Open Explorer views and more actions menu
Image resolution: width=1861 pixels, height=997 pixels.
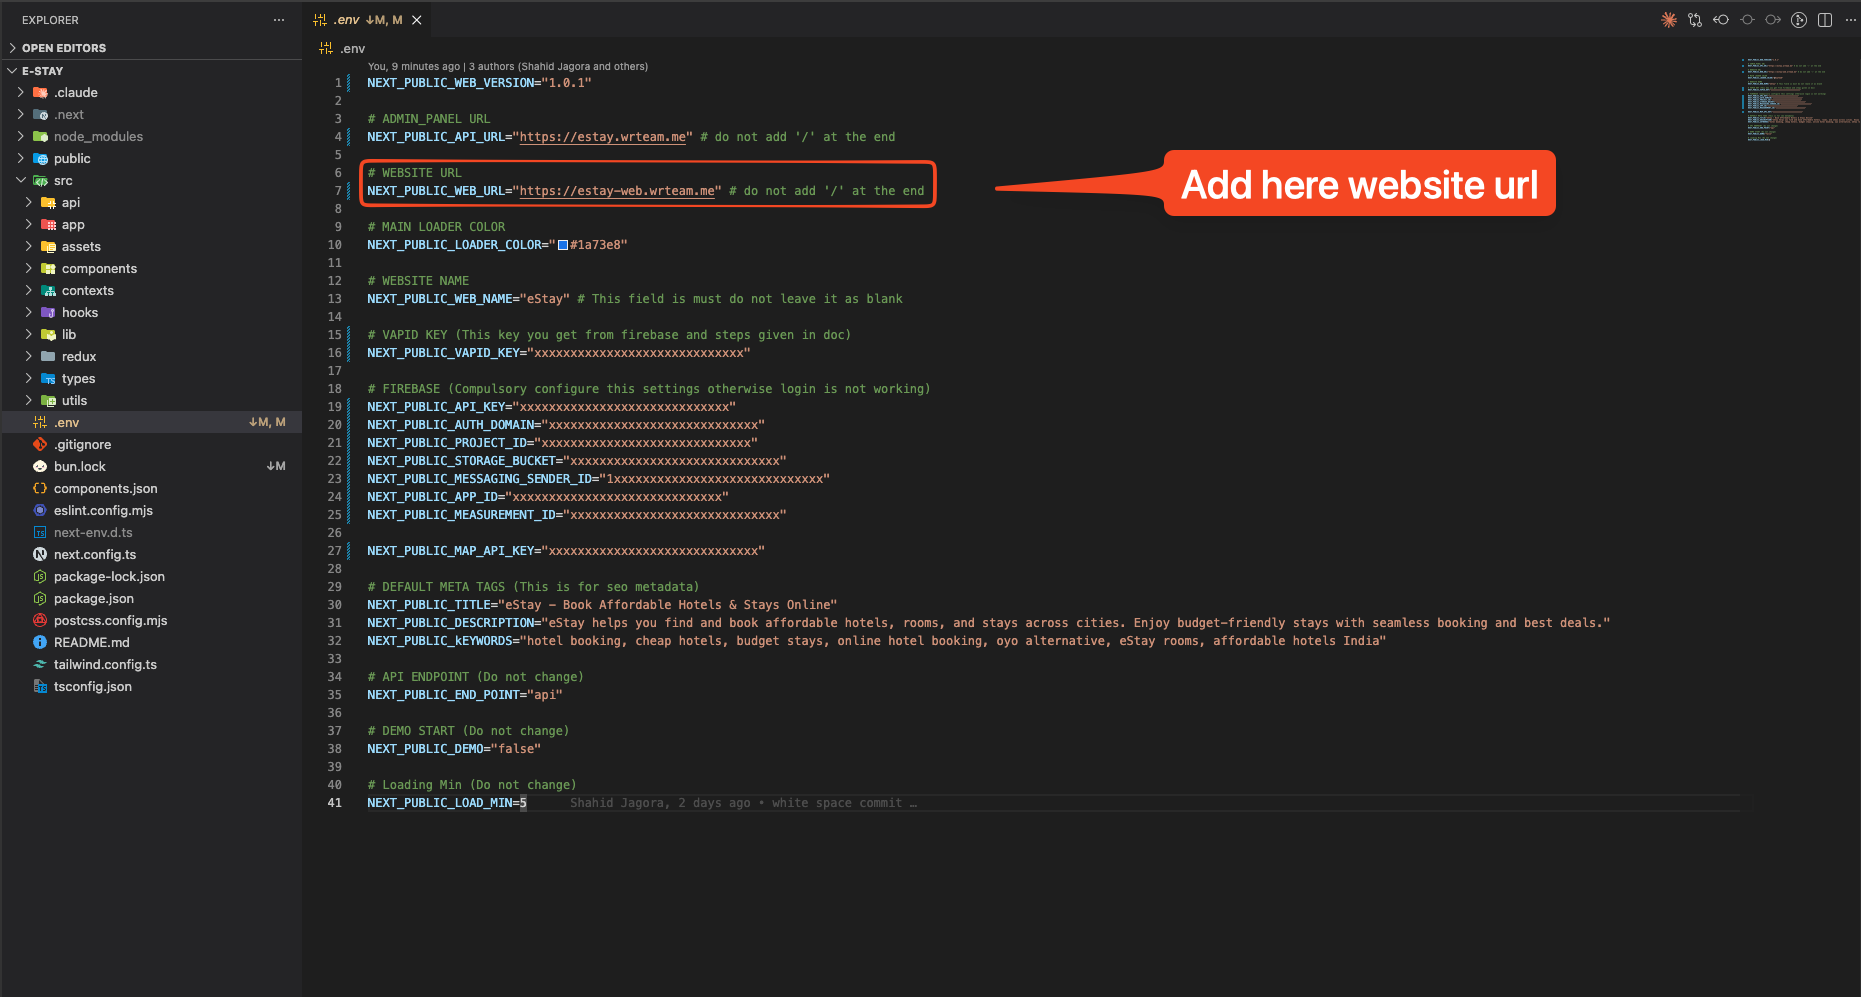point(279,20)
